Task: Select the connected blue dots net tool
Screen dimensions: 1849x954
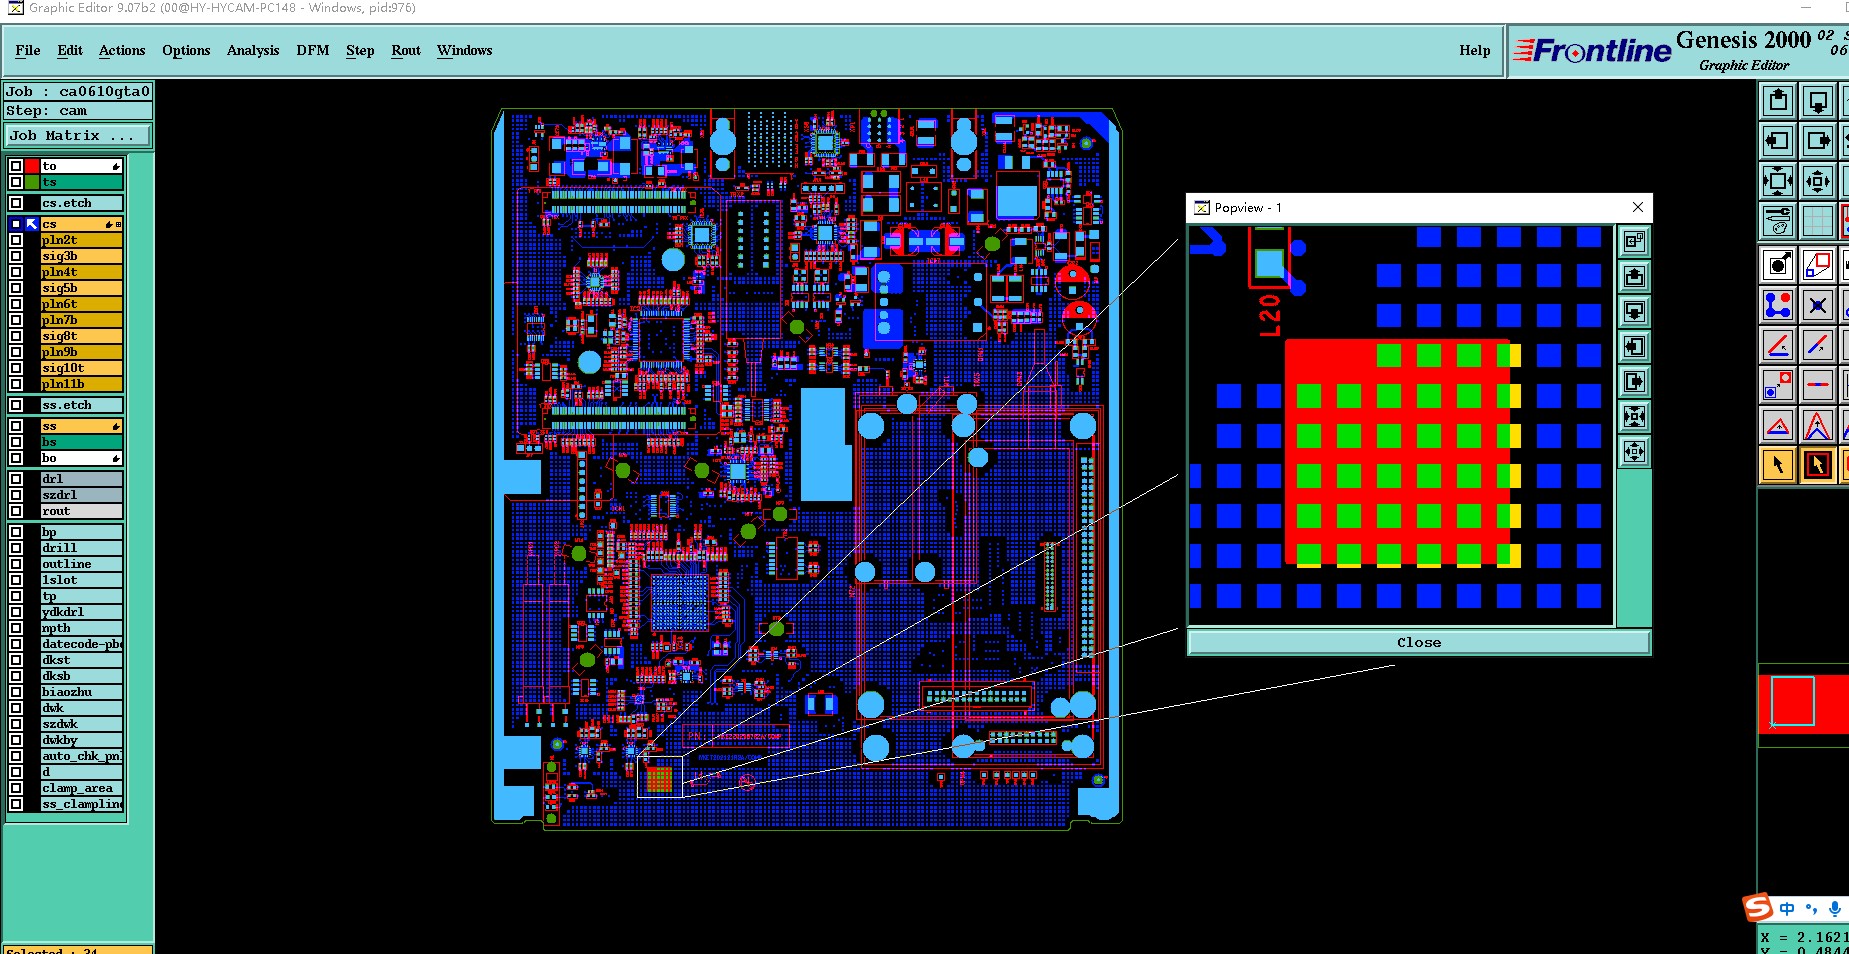Action: (x=1778, y=305)
